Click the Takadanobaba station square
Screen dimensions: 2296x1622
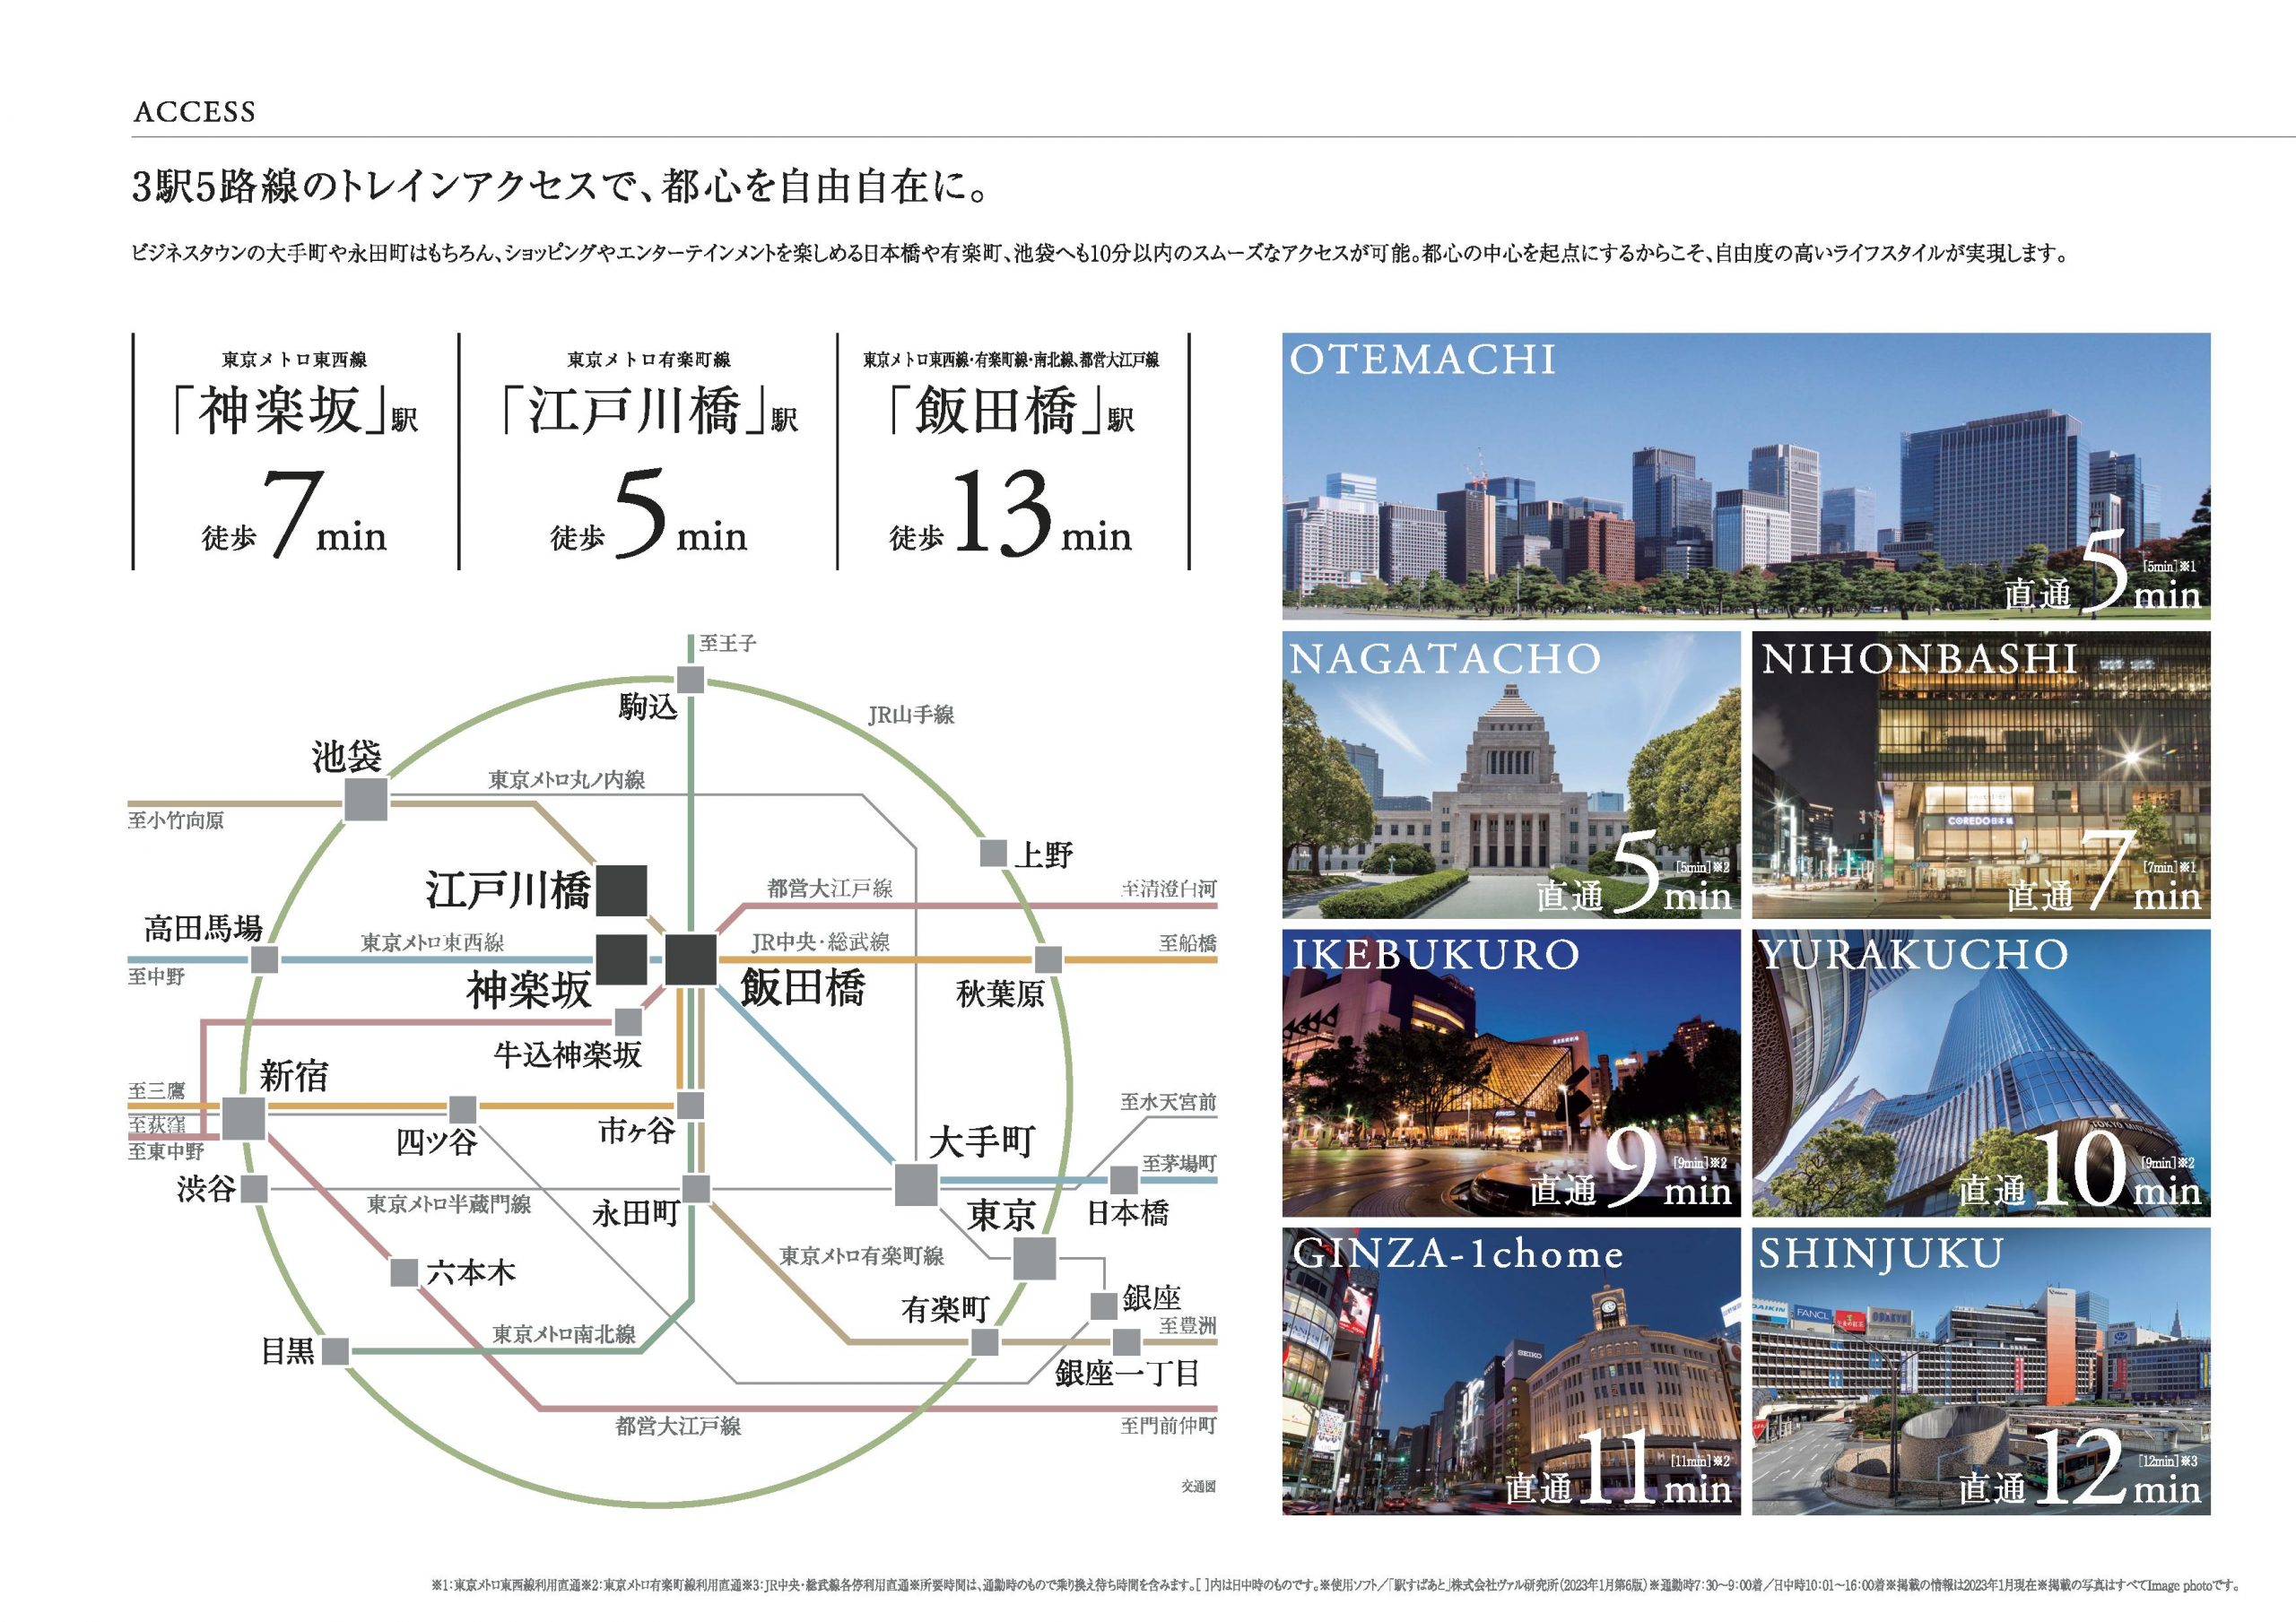click(x=264, y=960)
